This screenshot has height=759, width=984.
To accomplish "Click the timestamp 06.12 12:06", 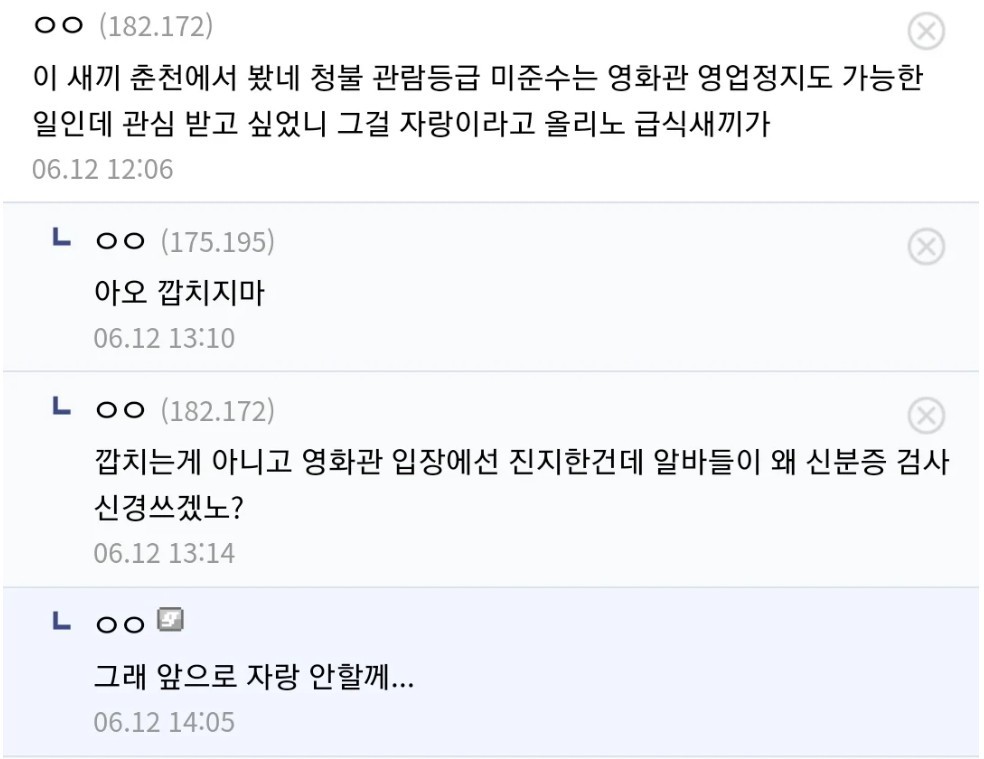I will (102, 169).
